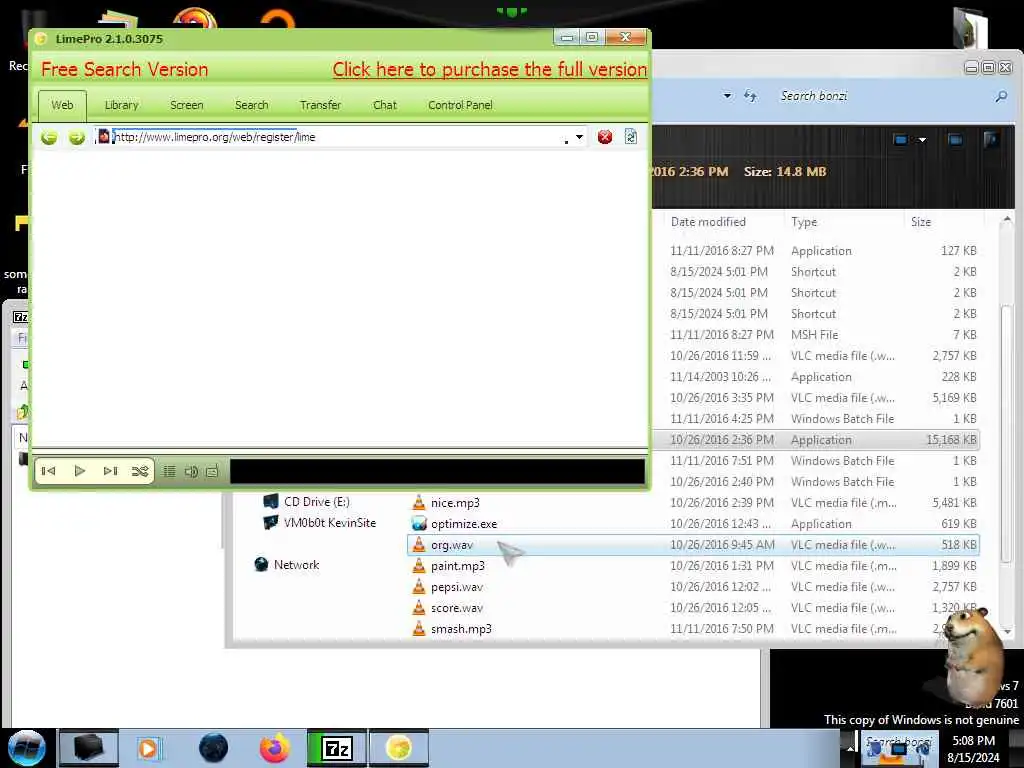This screenshot has width=1024, height=768.
Task: Click the black box taskbar button
Action: pyautogui.click(x=89, y=748)
